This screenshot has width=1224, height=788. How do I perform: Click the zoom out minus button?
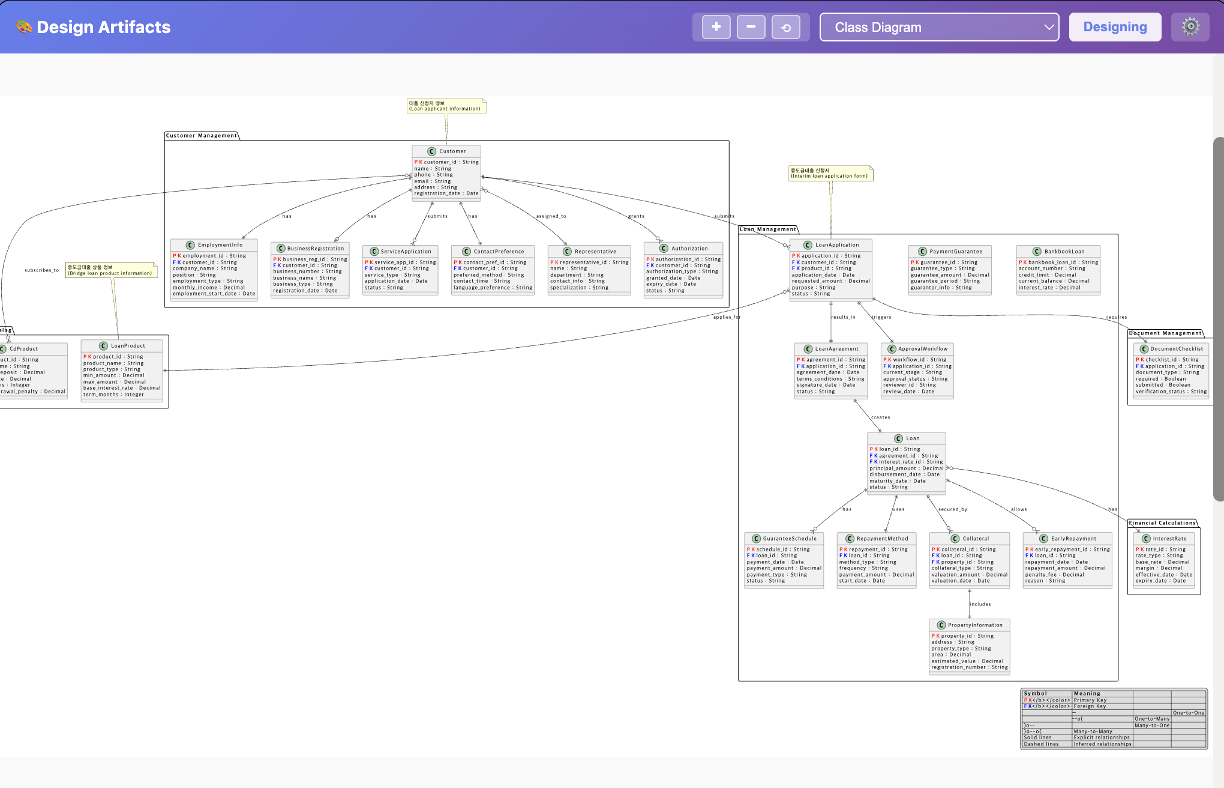pyautogui.click(x=751, y=27)
